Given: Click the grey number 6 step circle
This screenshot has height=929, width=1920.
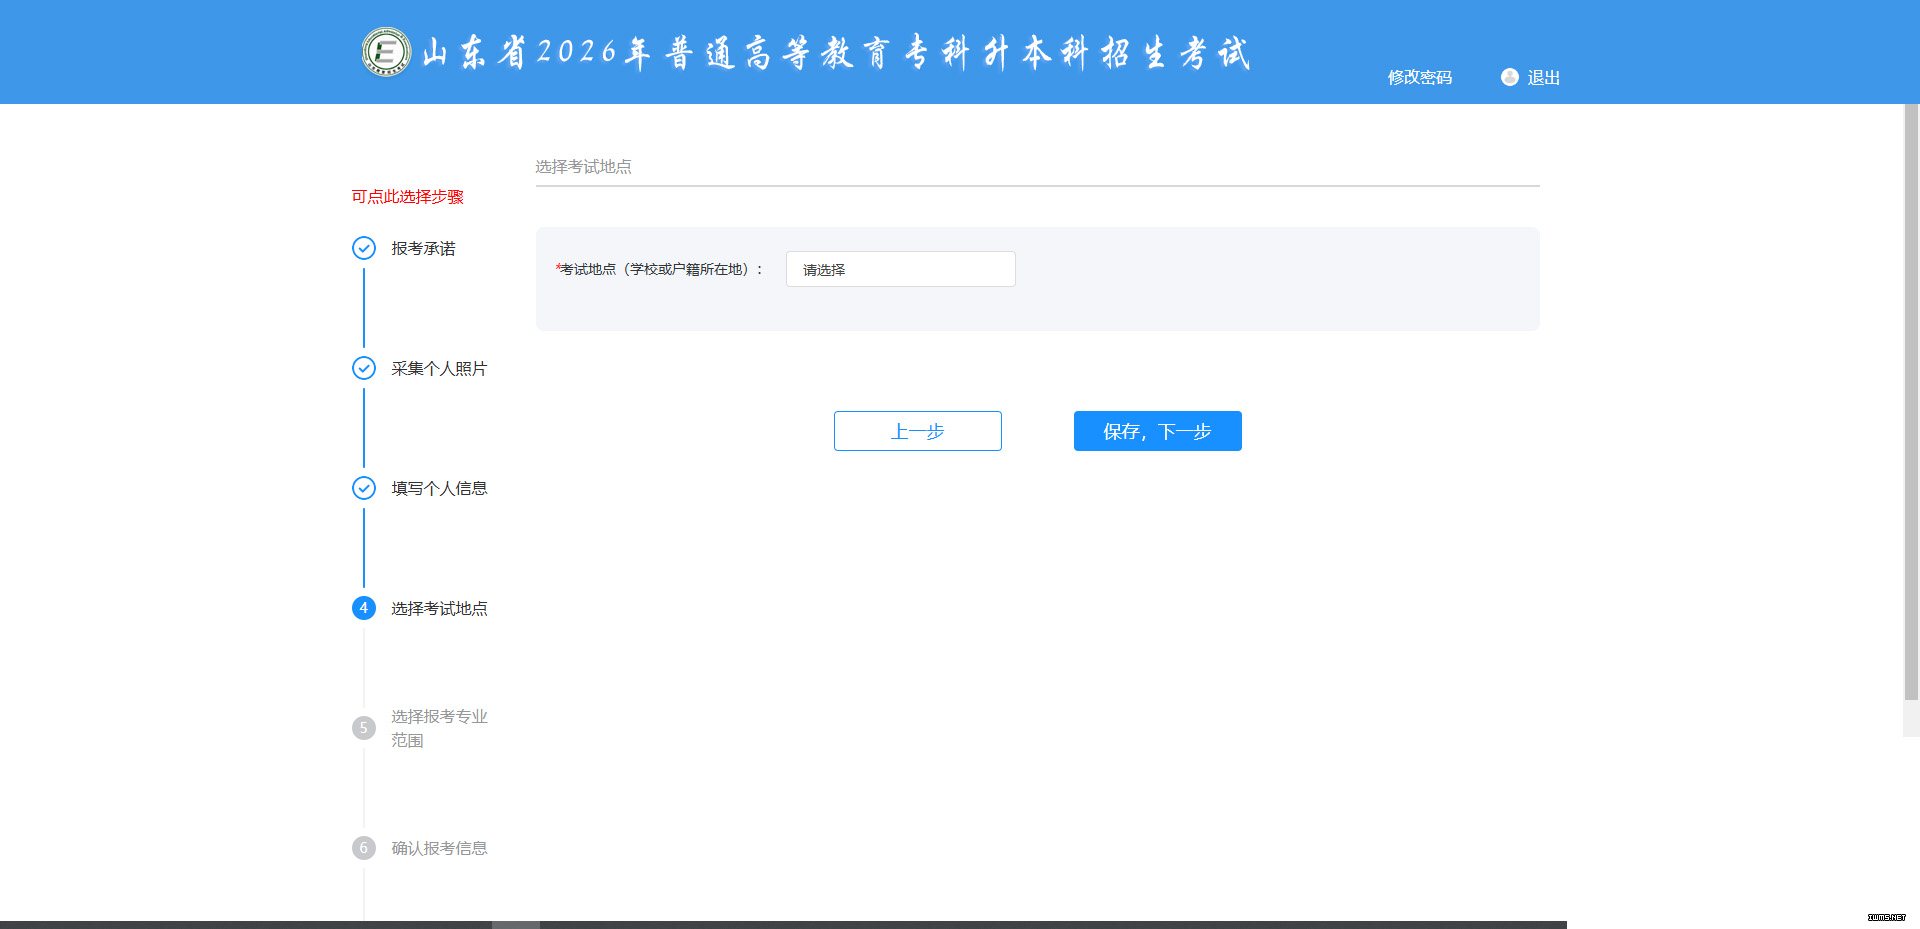Looking at the screenshot, I should click(x=364, y=848).
